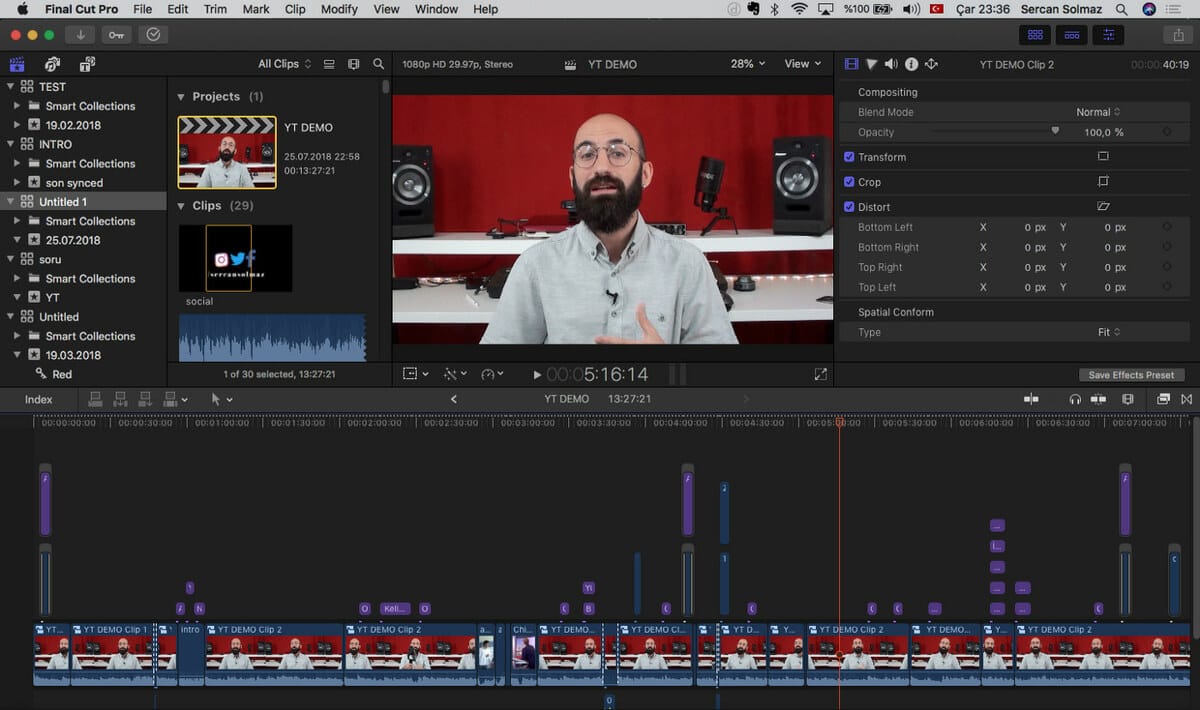Uncheck the Crop effect checkbox

tap(849, 182)
